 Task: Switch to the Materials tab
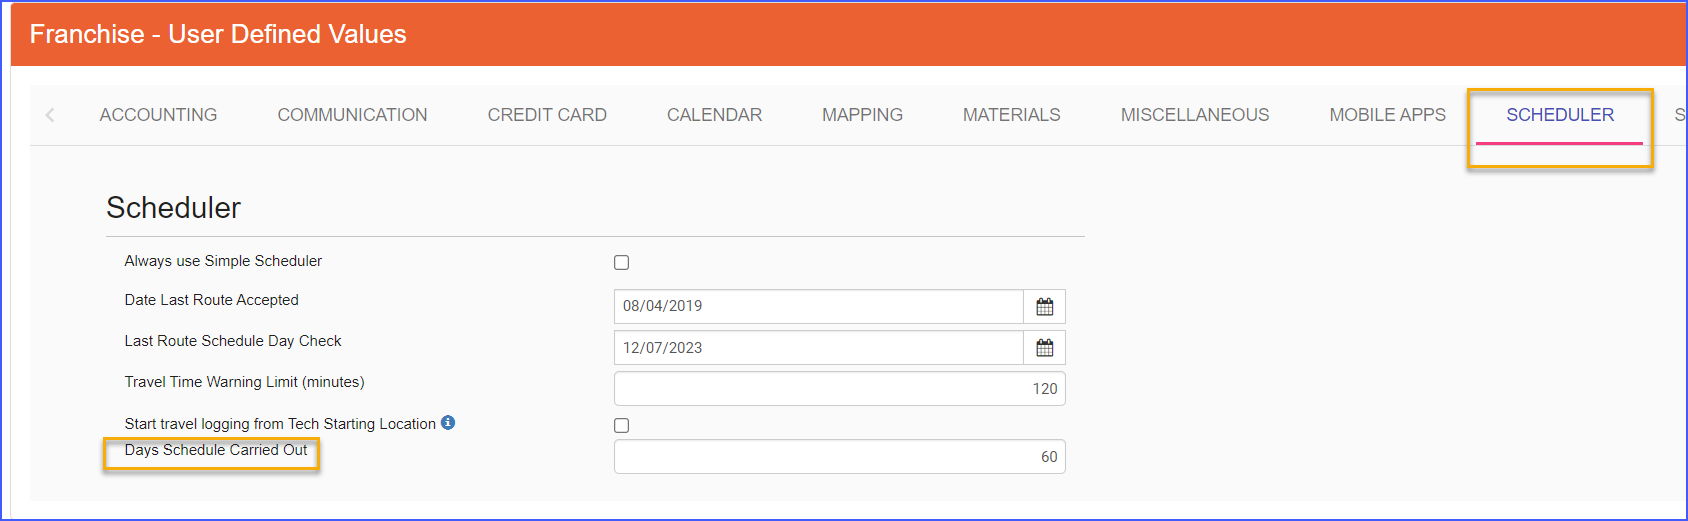coord(1011,115)
